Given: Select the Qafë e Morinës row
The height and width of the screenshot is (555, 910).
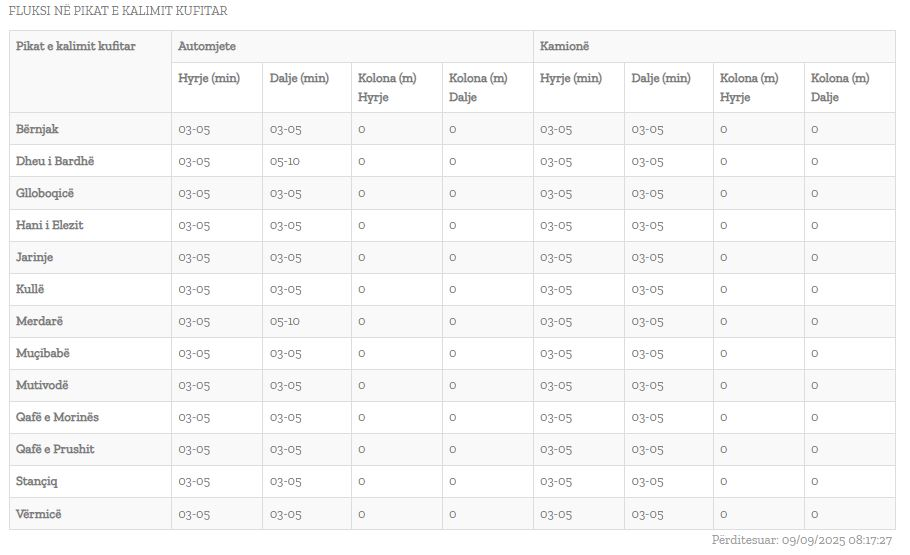Looking at the screenshot, I should pyautogui.click(x=58, y=417).
